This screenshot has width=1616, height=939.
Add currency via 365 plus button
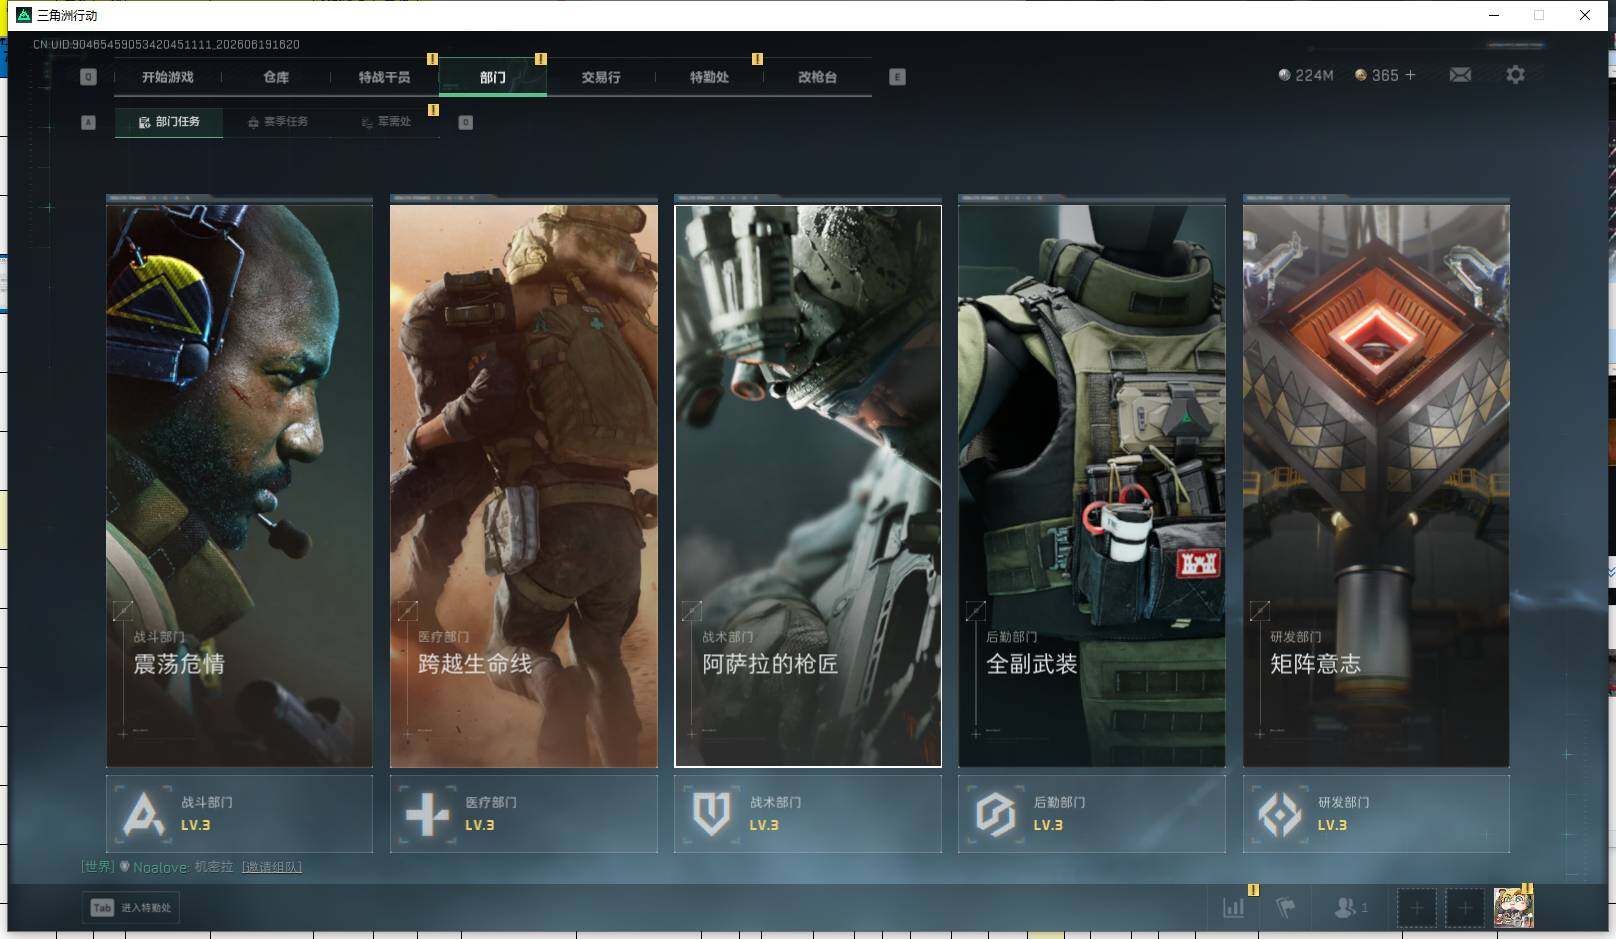(x=1410, y=75)
